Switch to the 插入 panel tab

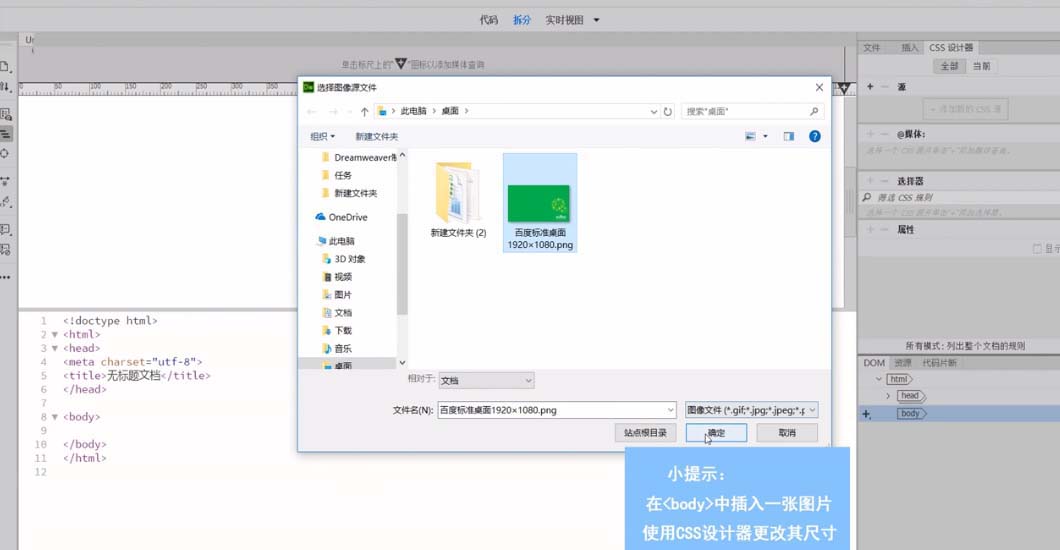909,47
